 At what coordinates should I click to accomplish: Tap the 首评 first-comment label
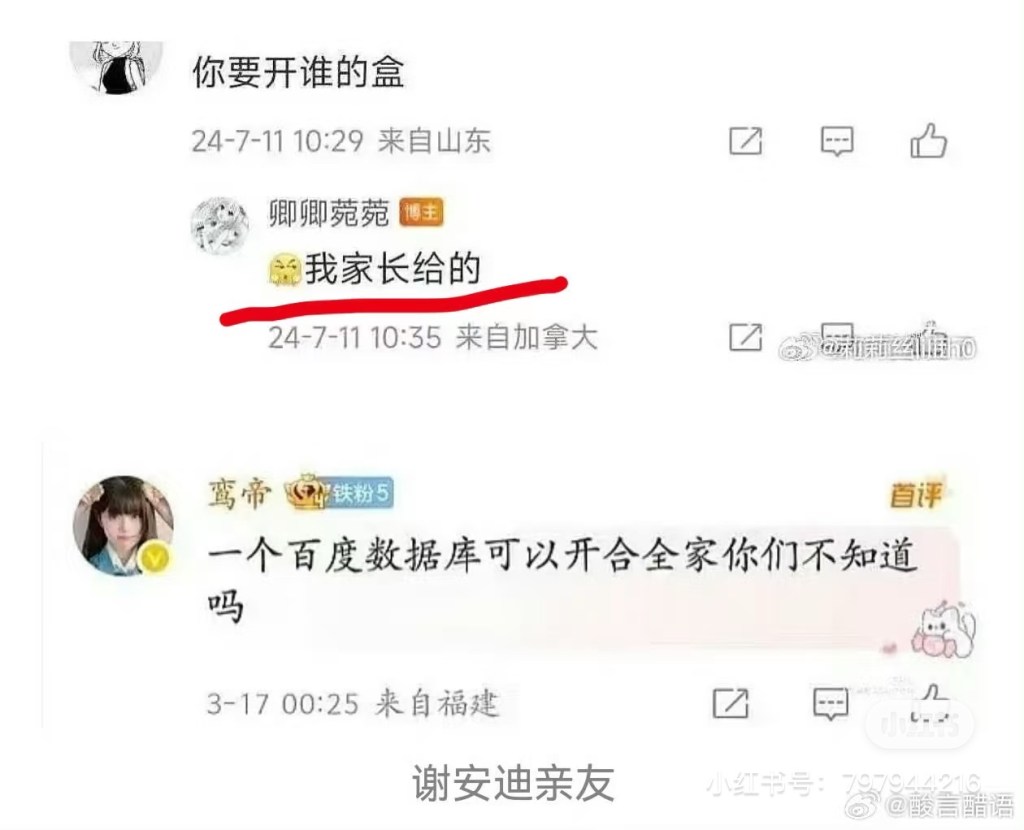[x=916, y=494]
